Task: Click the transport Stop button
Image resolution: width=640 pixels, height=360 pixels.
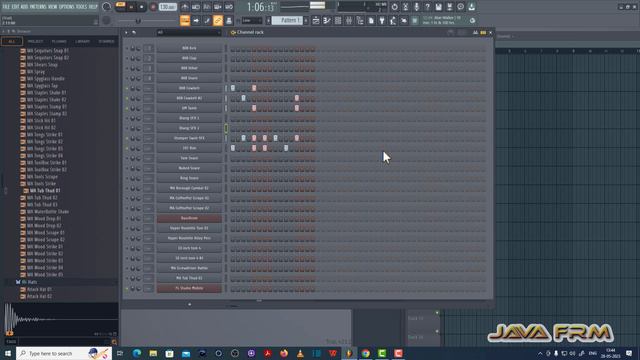Action: click(x=142, y=7)
